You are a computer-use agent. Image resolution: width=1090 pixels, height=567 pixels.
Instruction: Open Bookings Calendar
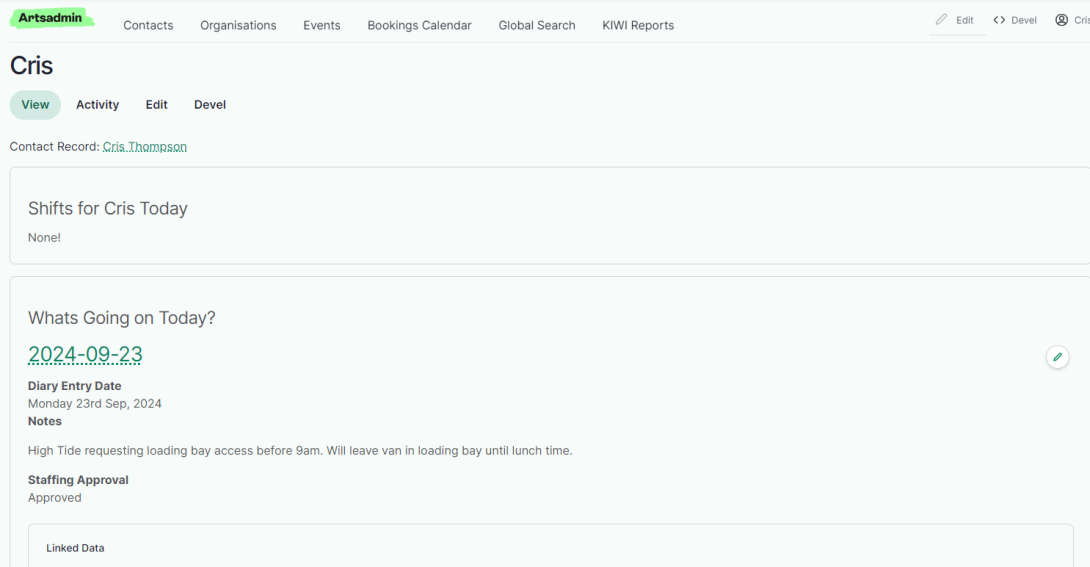pos(419,25)
